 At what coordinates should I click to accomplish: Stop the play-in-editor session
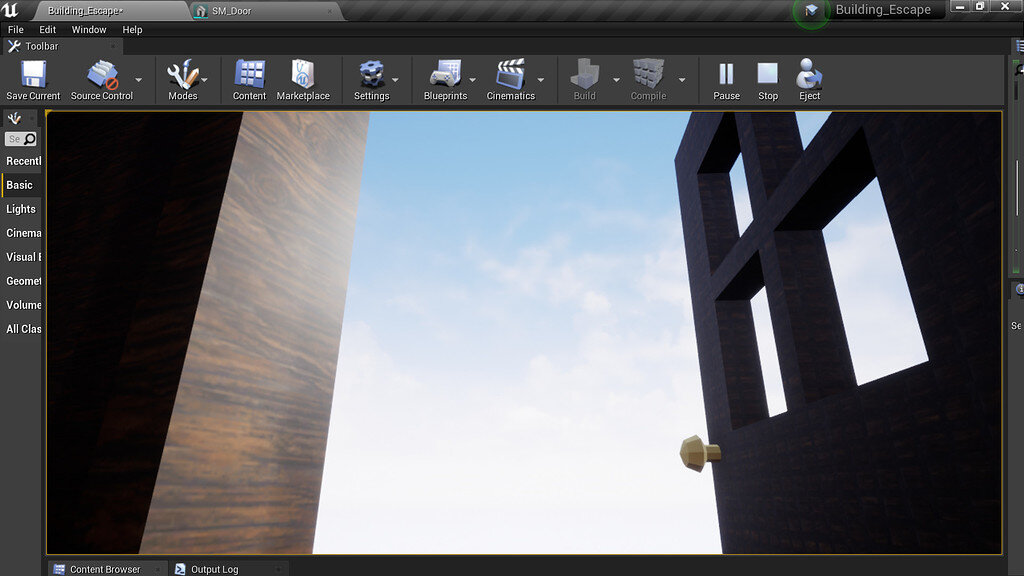tap(767, 75)
